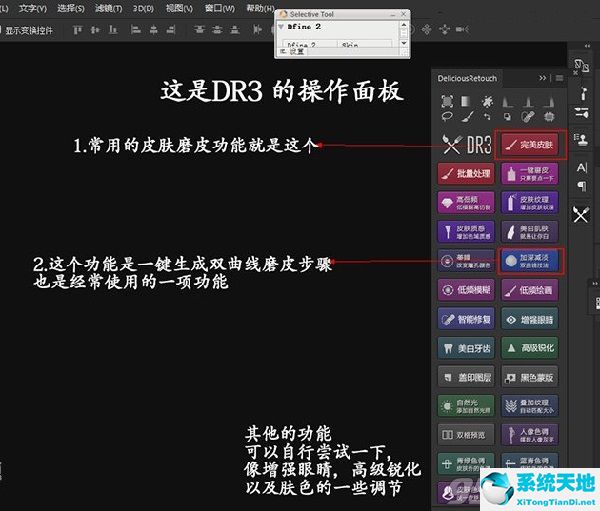Click the 低频模糊 button
The width and height of the screenshot is (600, 511).
point(466,290)
